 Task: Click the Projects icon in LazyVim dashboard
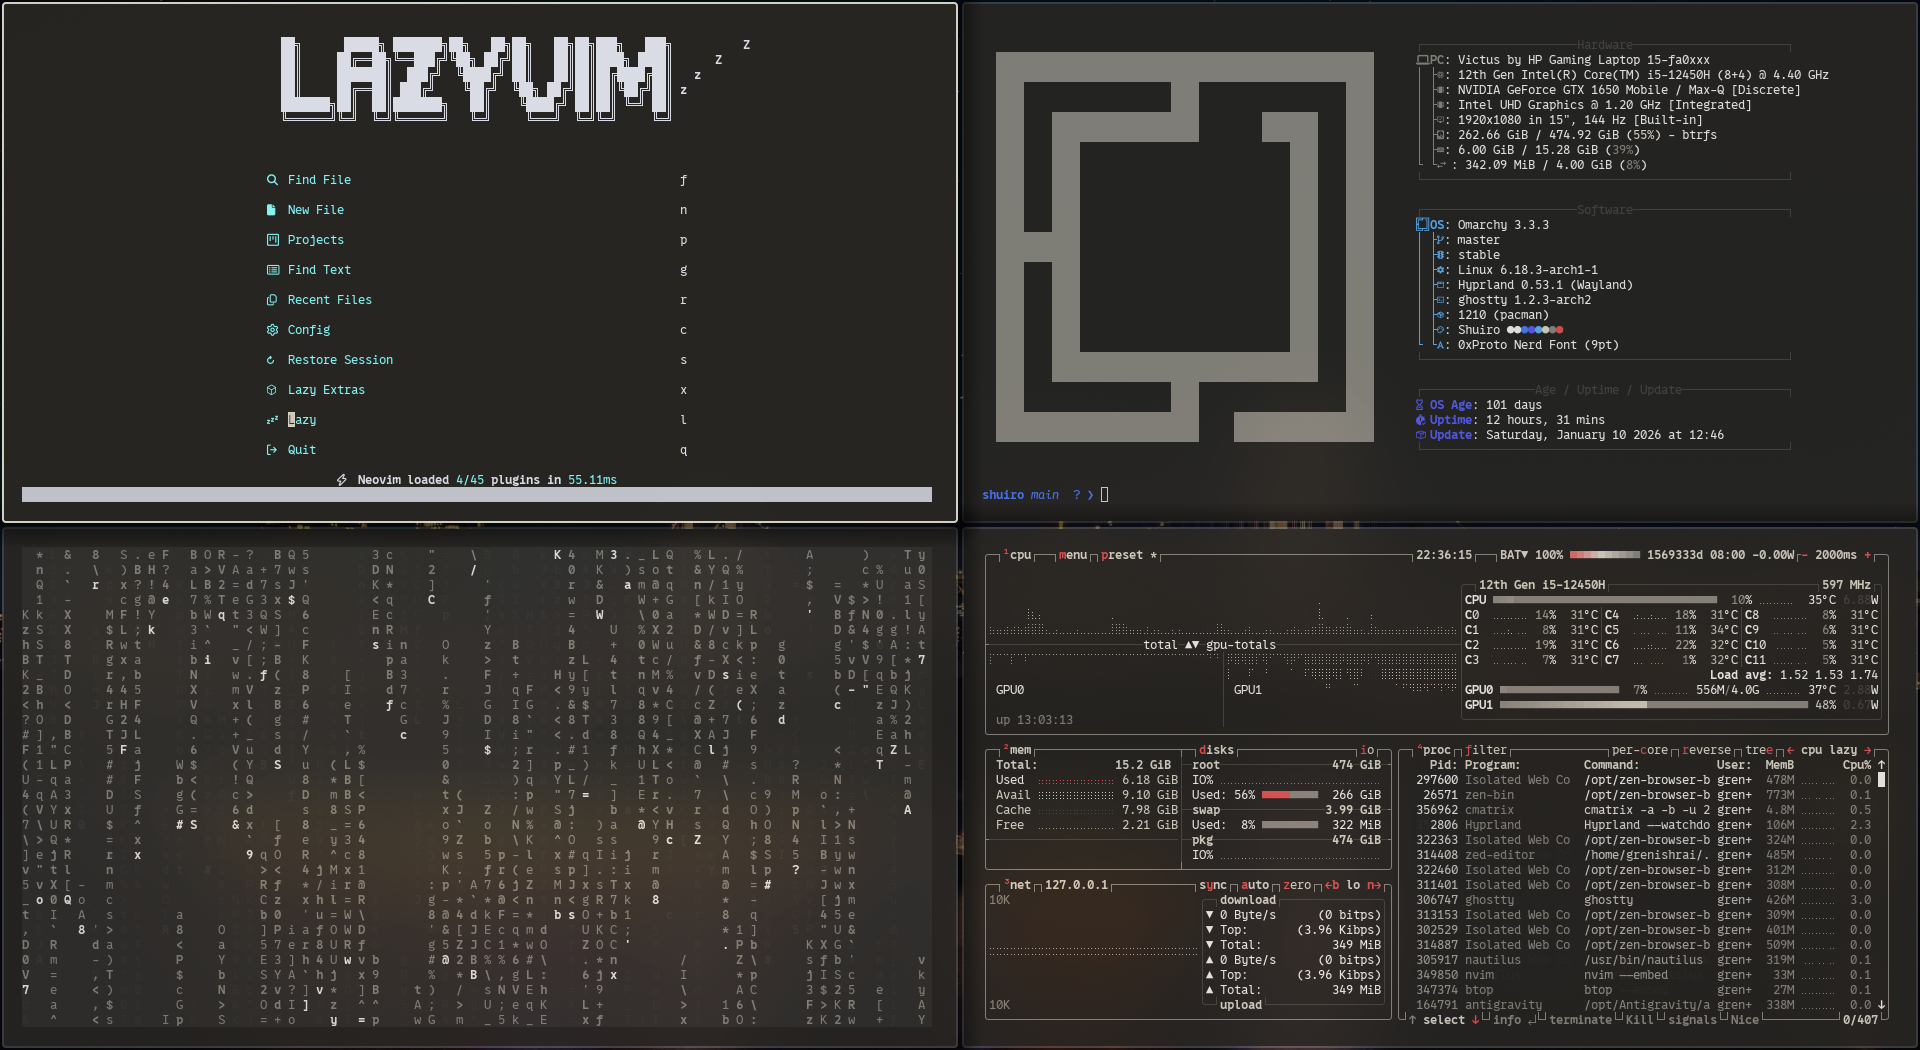272,240
